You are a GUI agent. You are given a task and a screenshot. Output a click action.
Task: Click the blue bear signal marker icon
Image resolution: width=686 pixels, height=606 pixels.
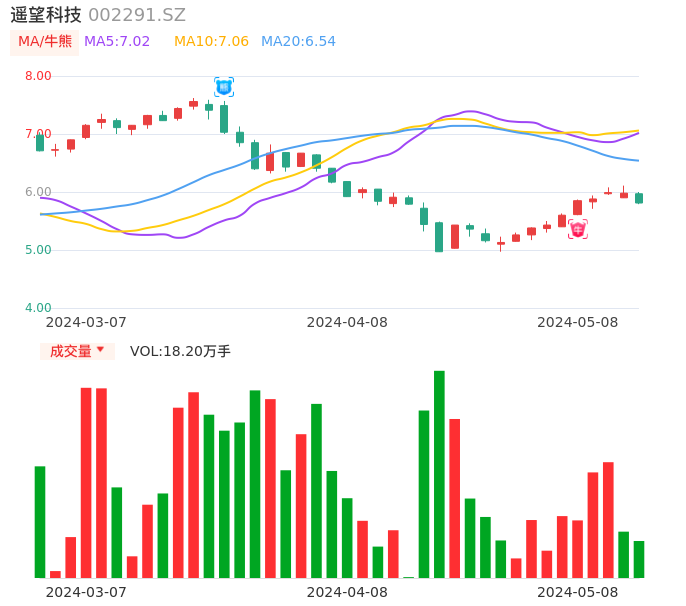[x=224, y=87]
